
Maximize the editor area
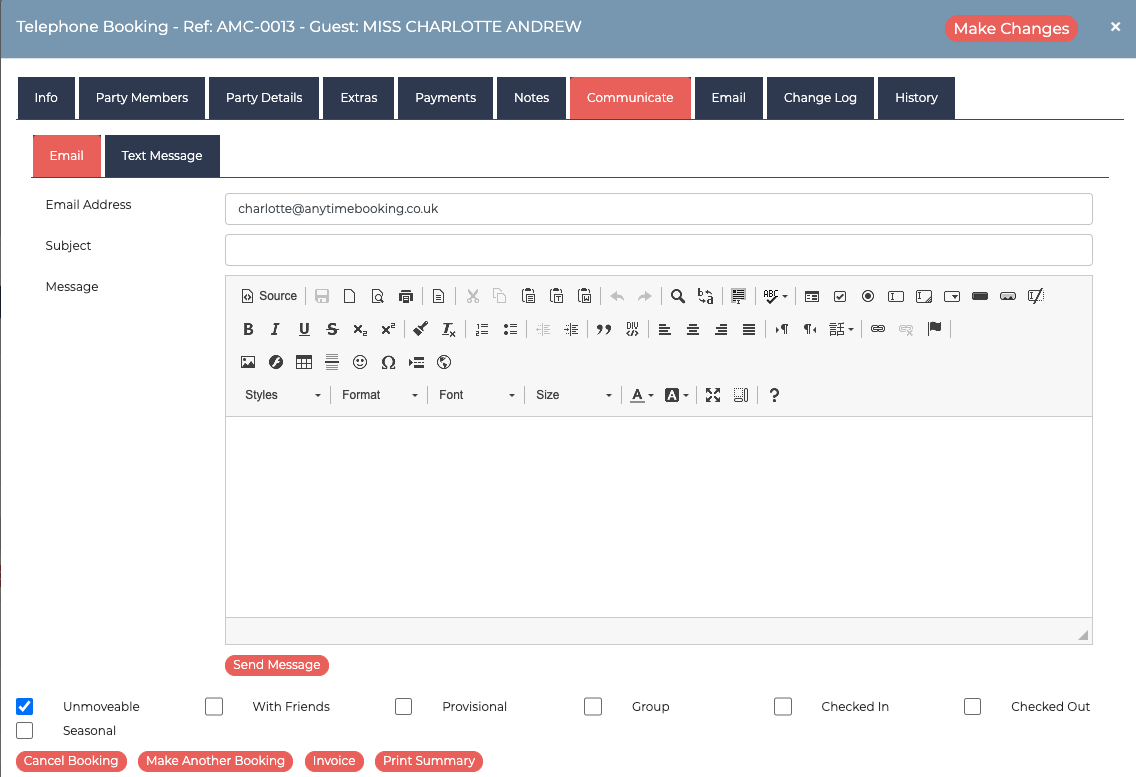(713, 395)
